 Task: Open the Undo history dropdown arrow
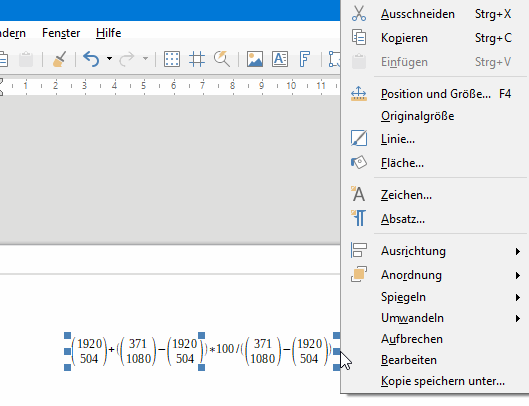(x=109, y=59)
